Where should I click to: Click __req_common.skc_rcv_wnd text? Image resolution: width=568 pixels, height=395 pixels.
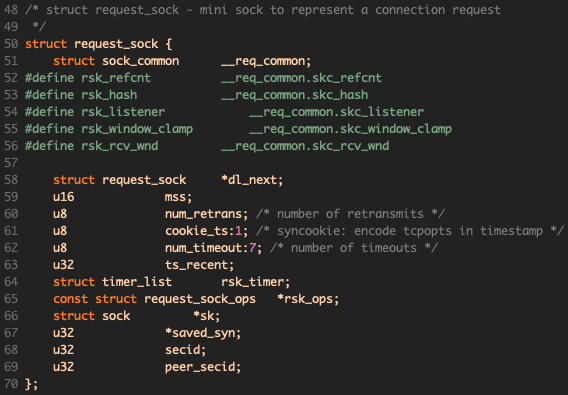pos(305,146)
